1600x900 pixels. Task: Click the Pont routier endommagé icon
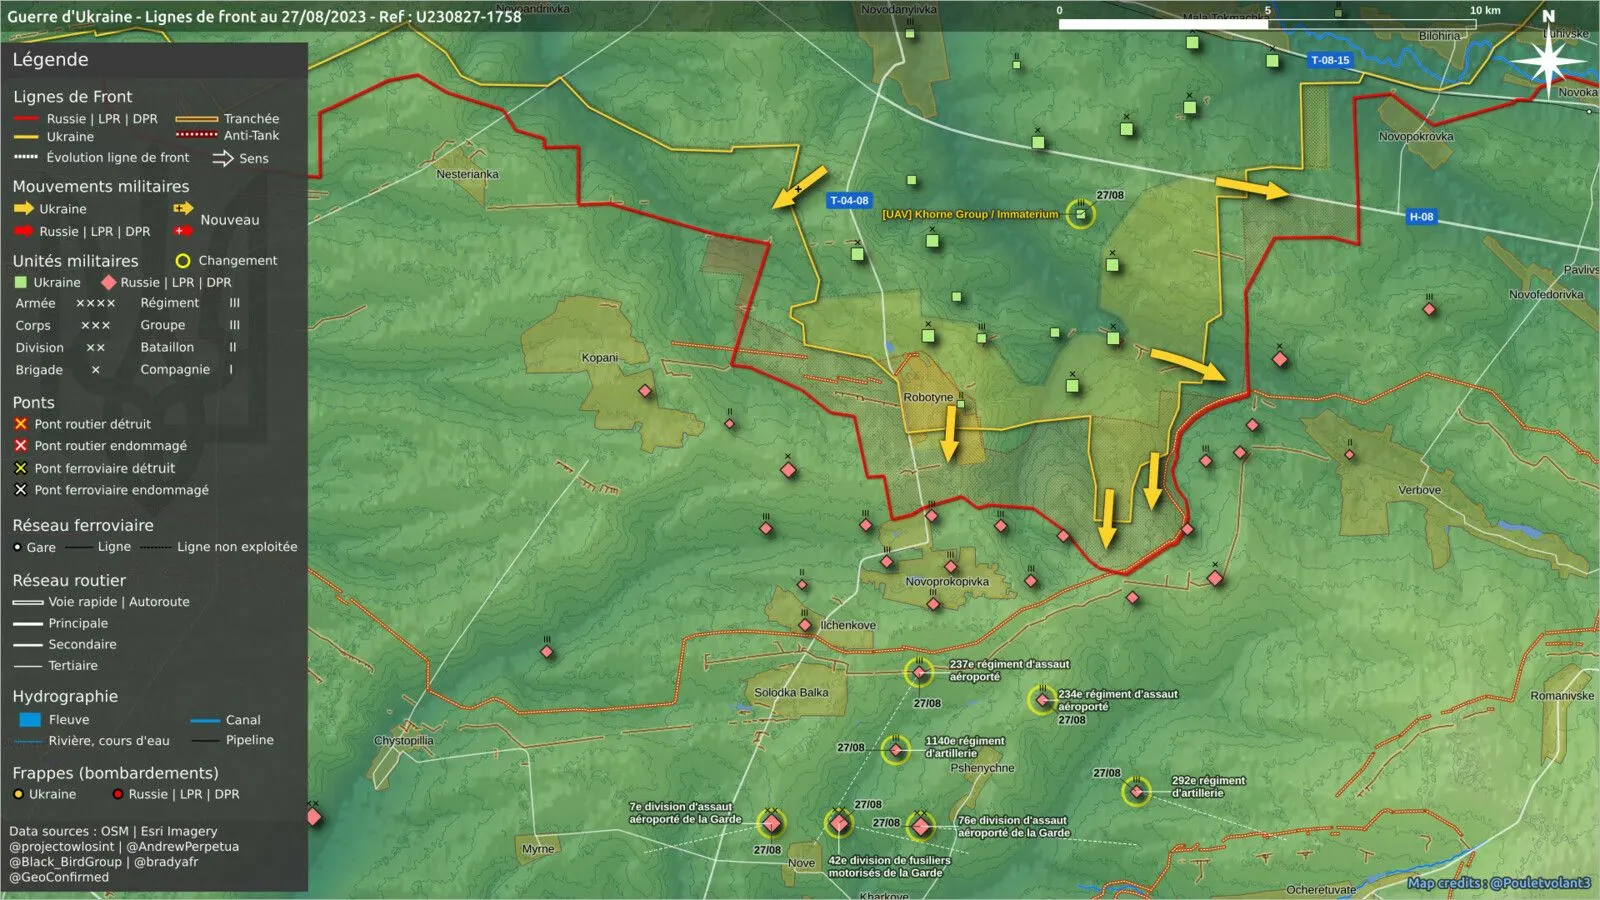pyautogui.click(x=20, y=446)
